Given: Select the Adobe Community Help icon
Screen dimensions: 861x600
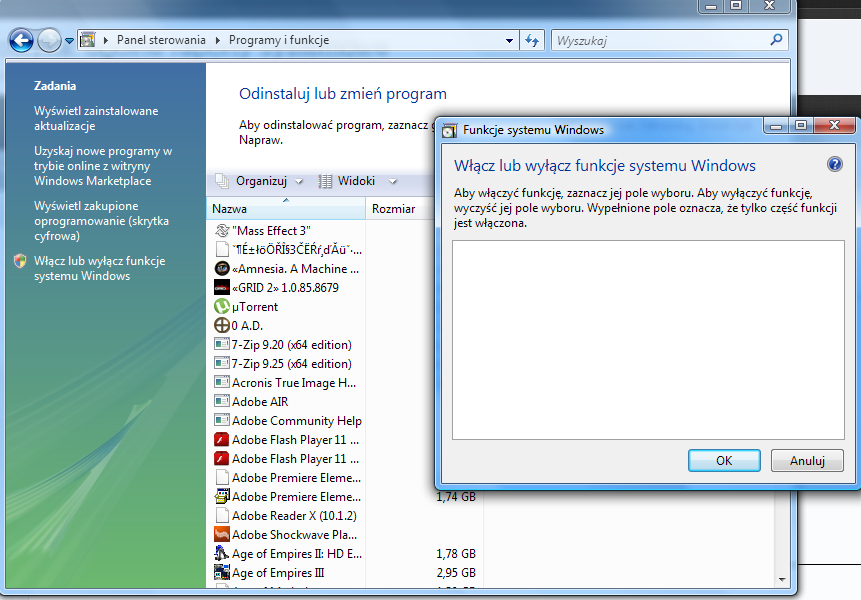Looking at the screenshot, I should point(222,420).
